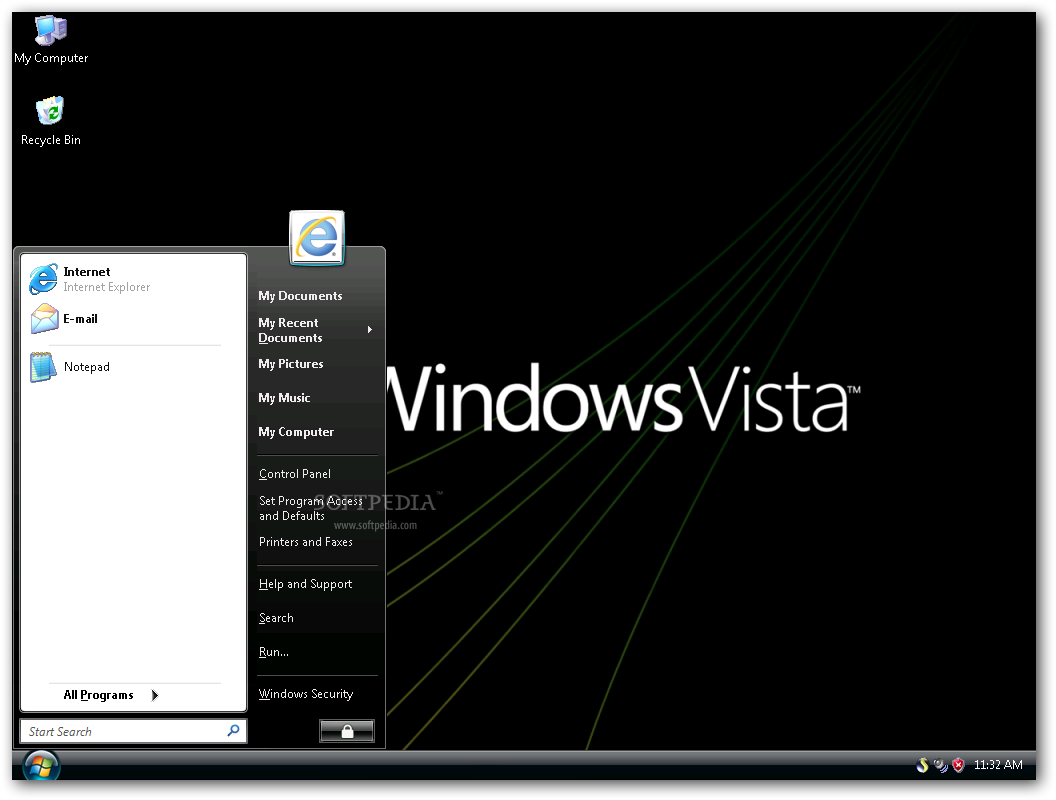Open Control Panel
The width and height of the screenshot is (1056, 800).
pyautogui.click(x=295, y=474)
